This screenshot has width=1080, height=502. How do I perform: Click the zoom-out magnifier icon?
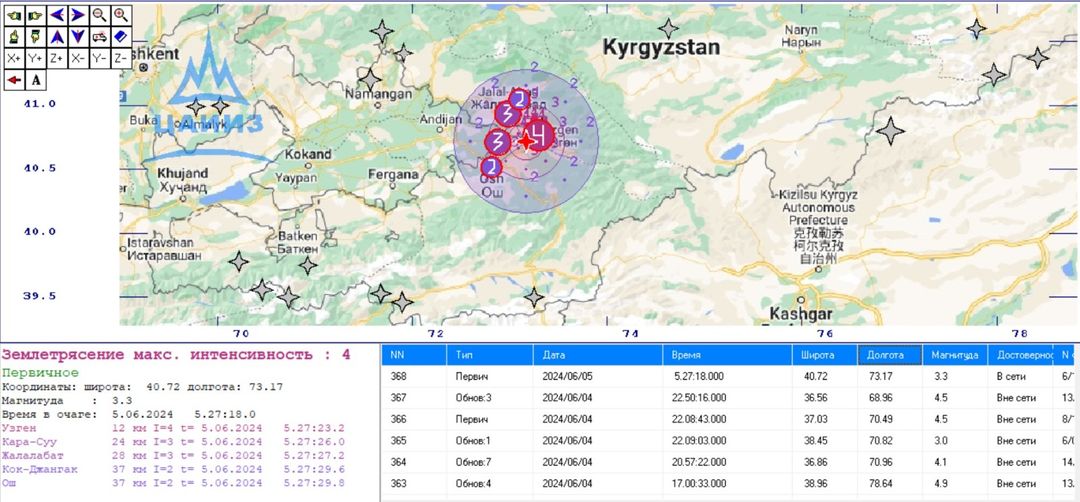pyautogui.click(x=100, y=15)
